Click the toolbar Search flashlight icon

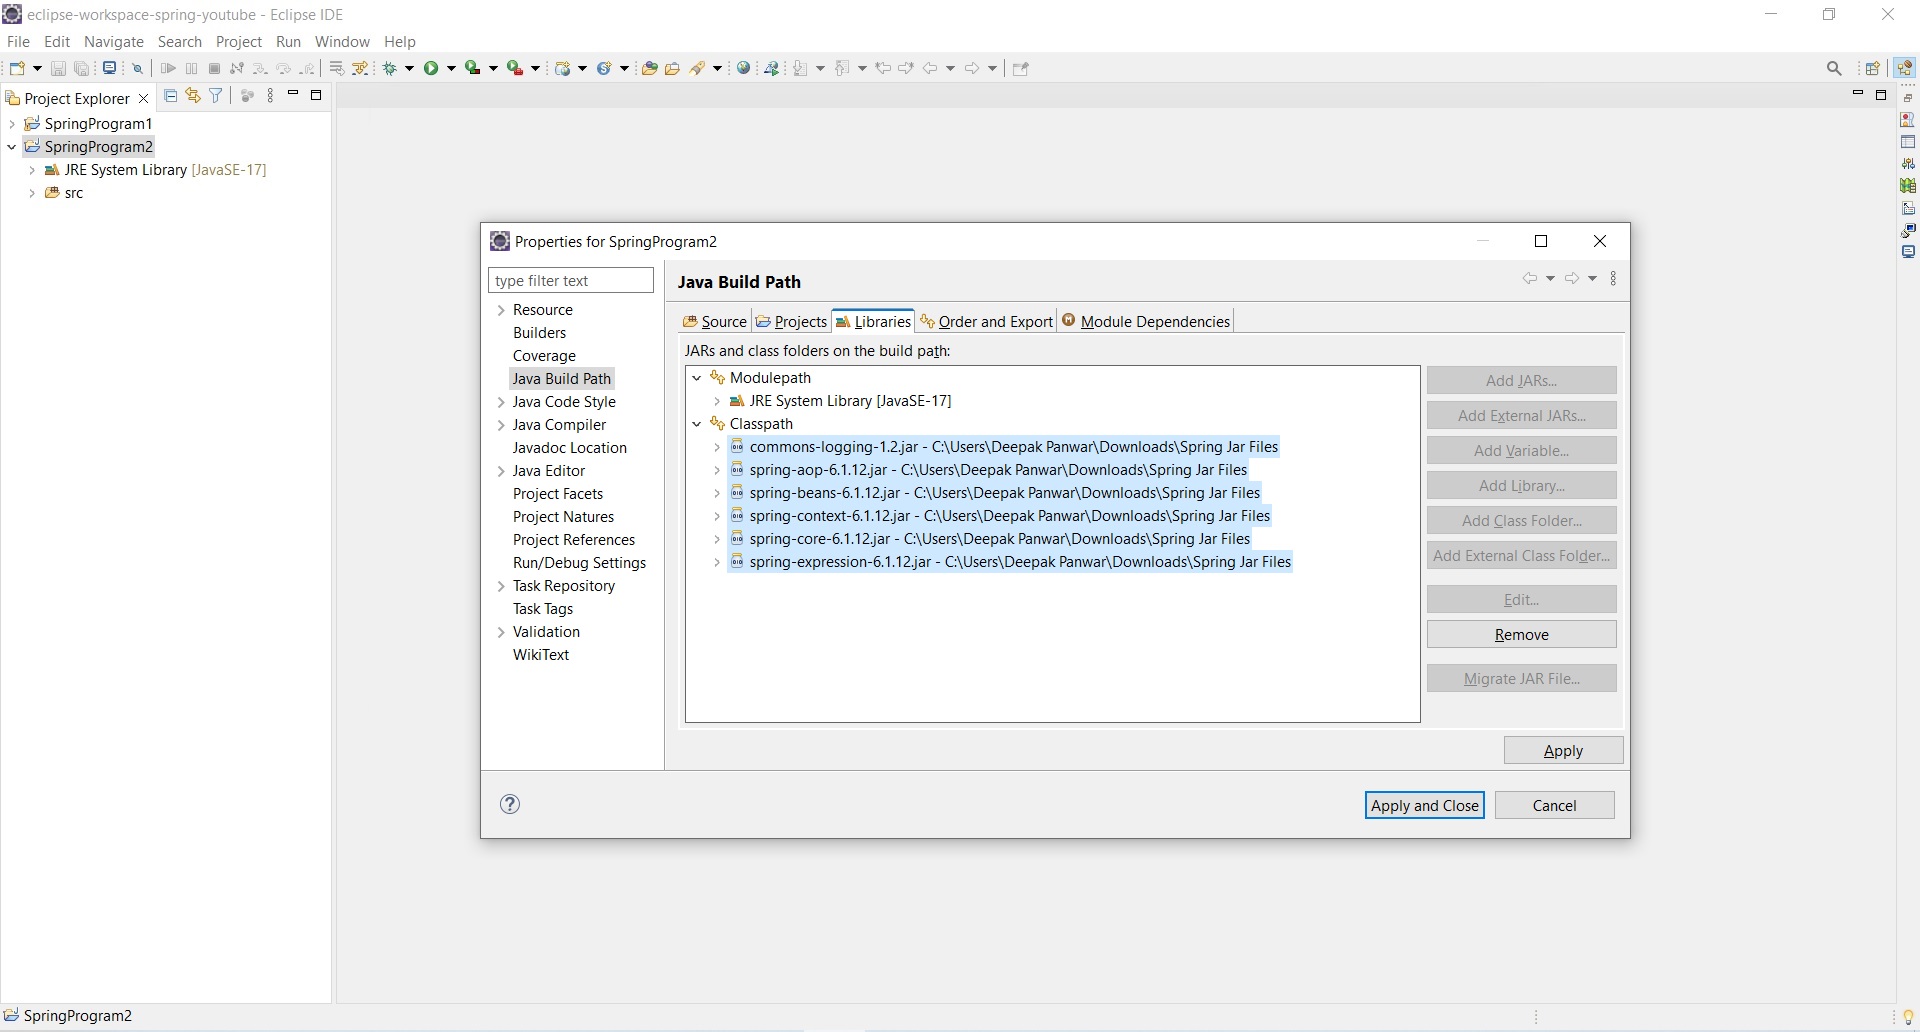(x=700, y=68)
